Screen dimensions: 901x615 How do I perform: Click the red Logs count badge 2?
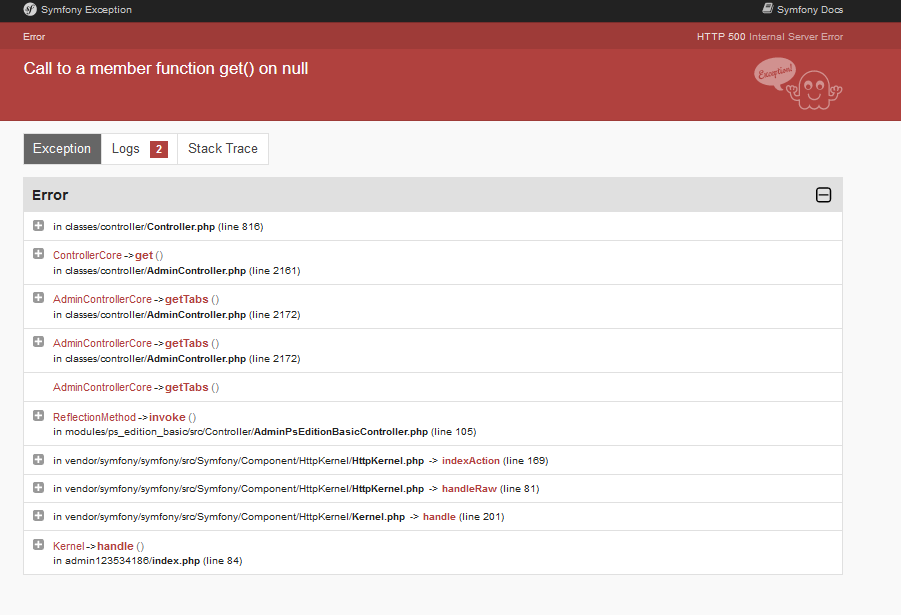[159, 149]
